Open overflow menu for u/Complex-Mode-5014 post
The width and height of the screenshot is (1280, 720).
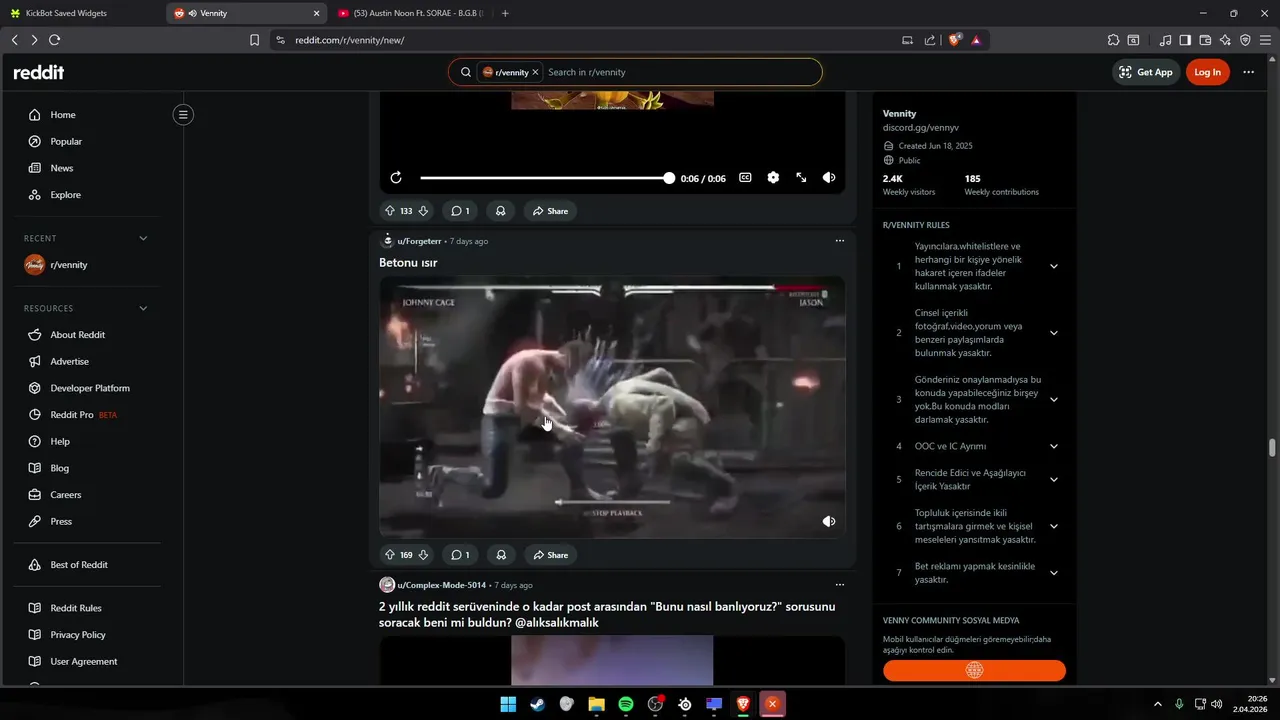click(x=840, y=585)
